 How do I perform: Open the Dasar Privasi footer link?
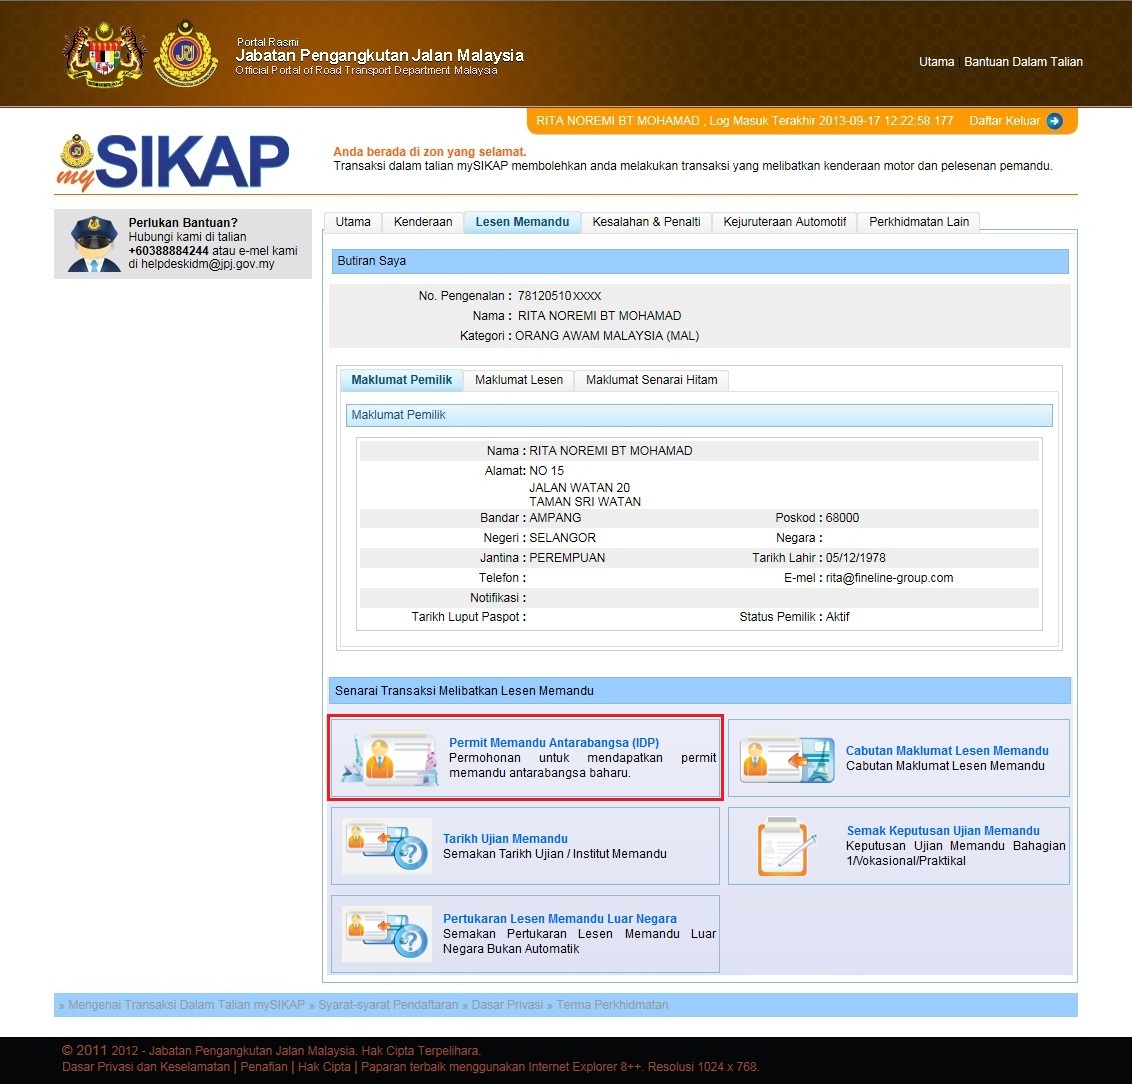[506, 1005]
